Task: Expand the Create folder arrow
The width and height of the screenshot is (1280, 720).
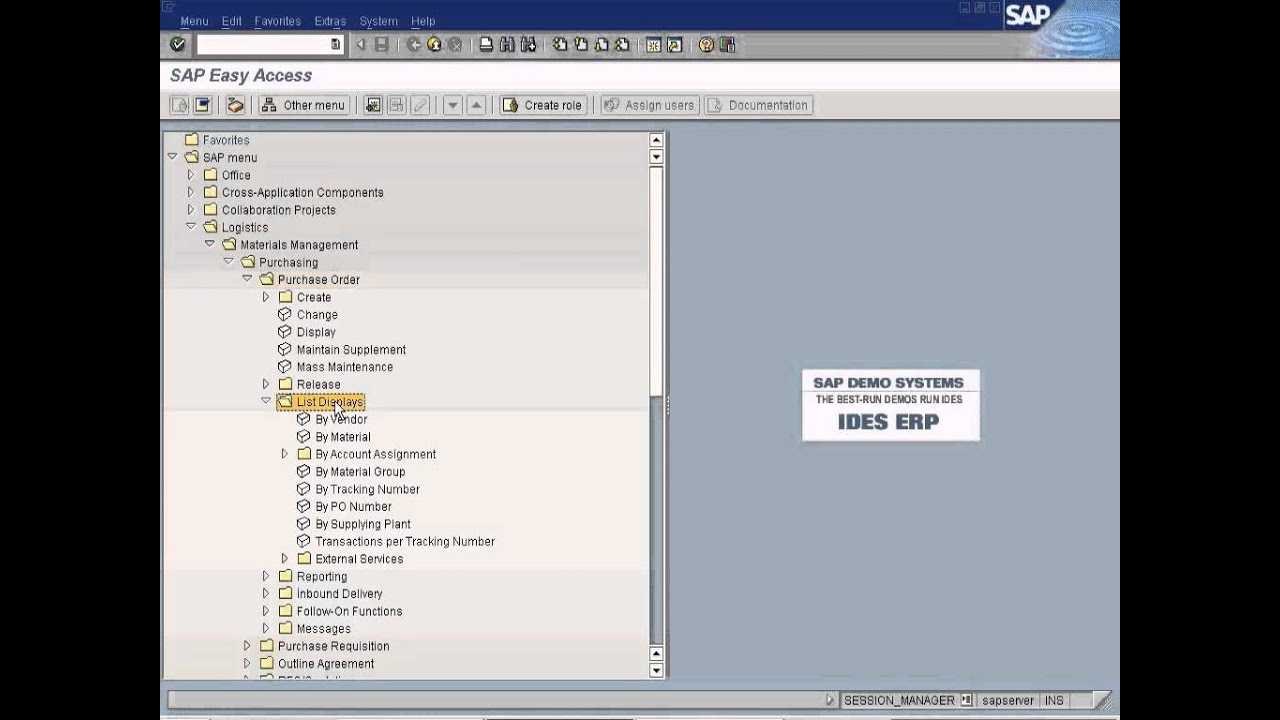Action: (266, 297)
